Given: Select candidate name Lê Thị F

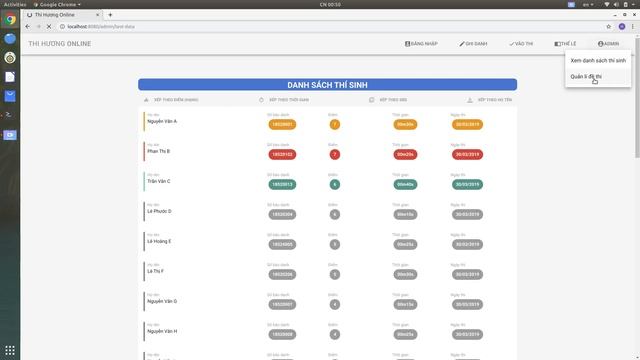Looking at the screenshot, I should coord(155,271).
